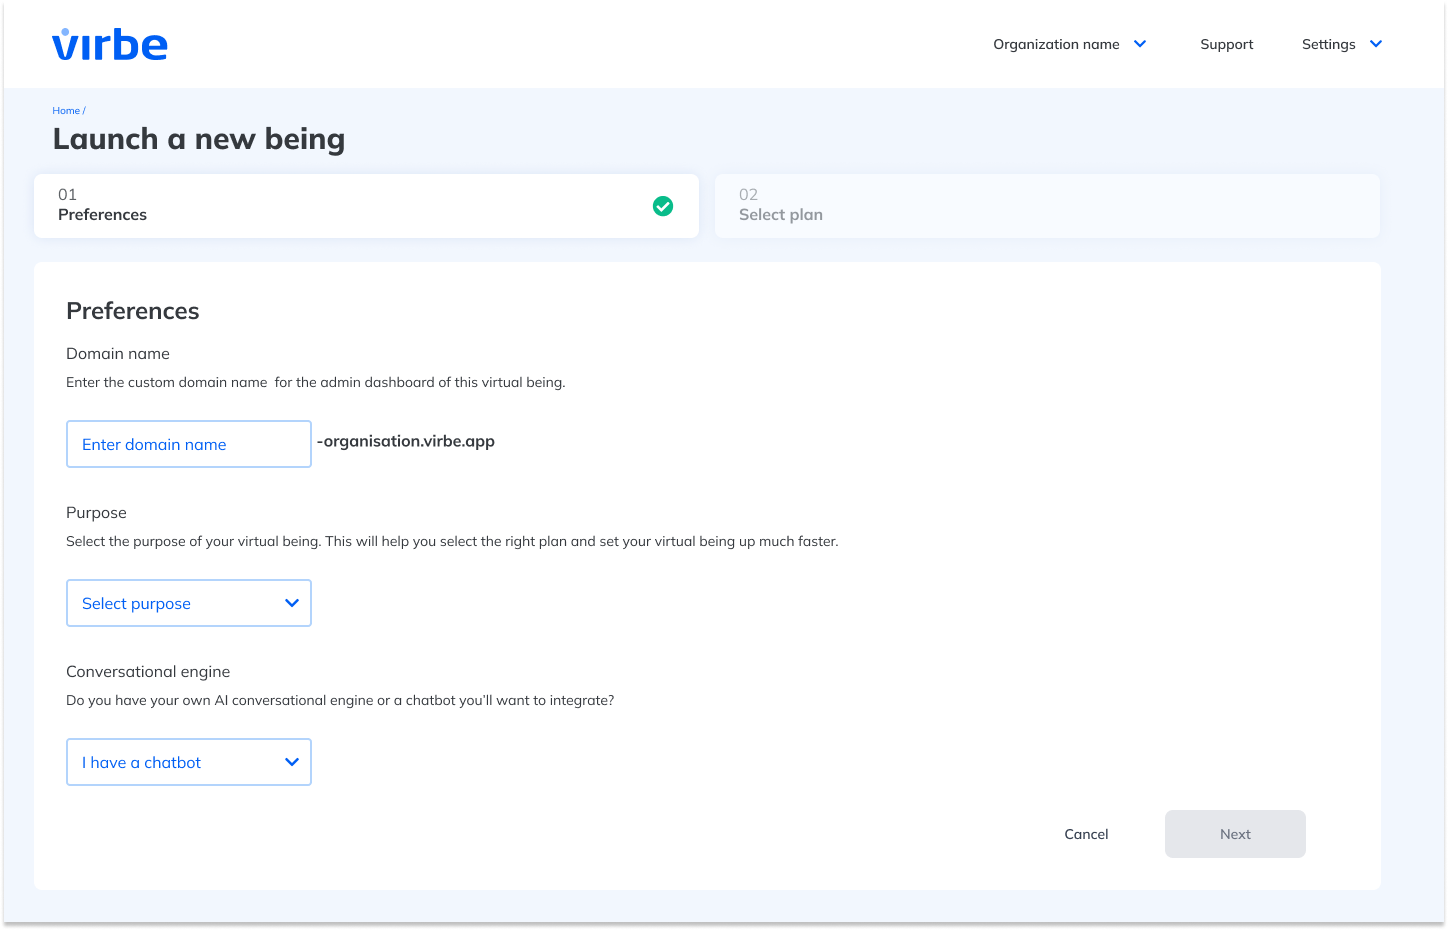Image resolution: width=1448 pixels, height=930 pixels.
Task: Click chevron arrow next to Organization name
Action: tap(1140, 44)
